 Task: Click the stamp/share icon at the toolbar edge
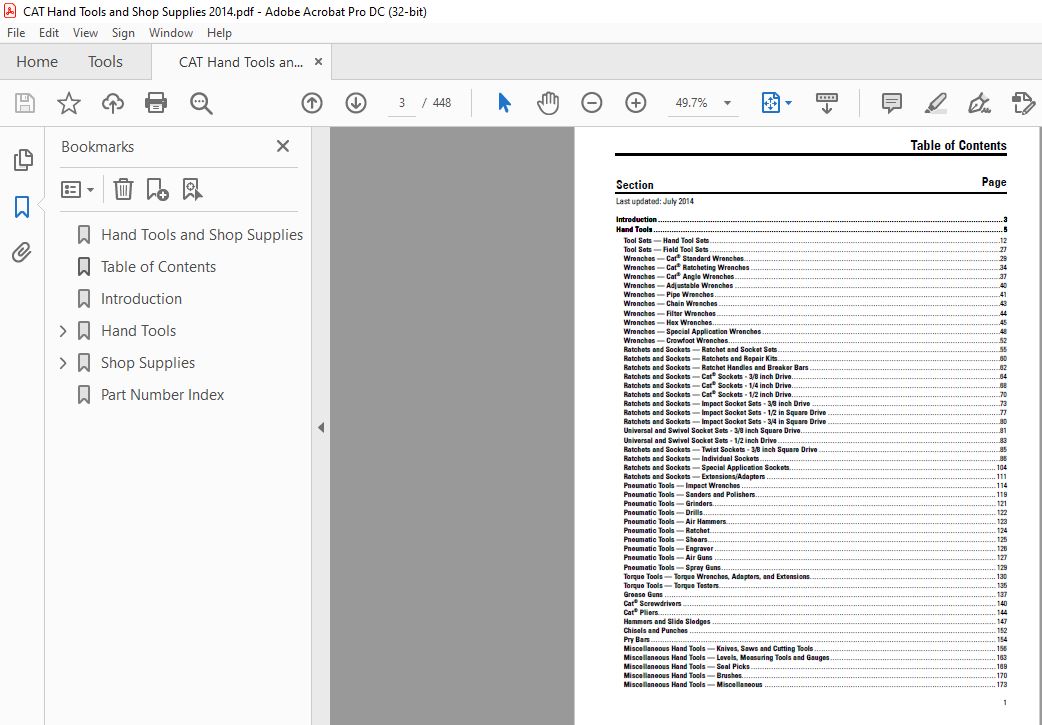point(1023,103)
